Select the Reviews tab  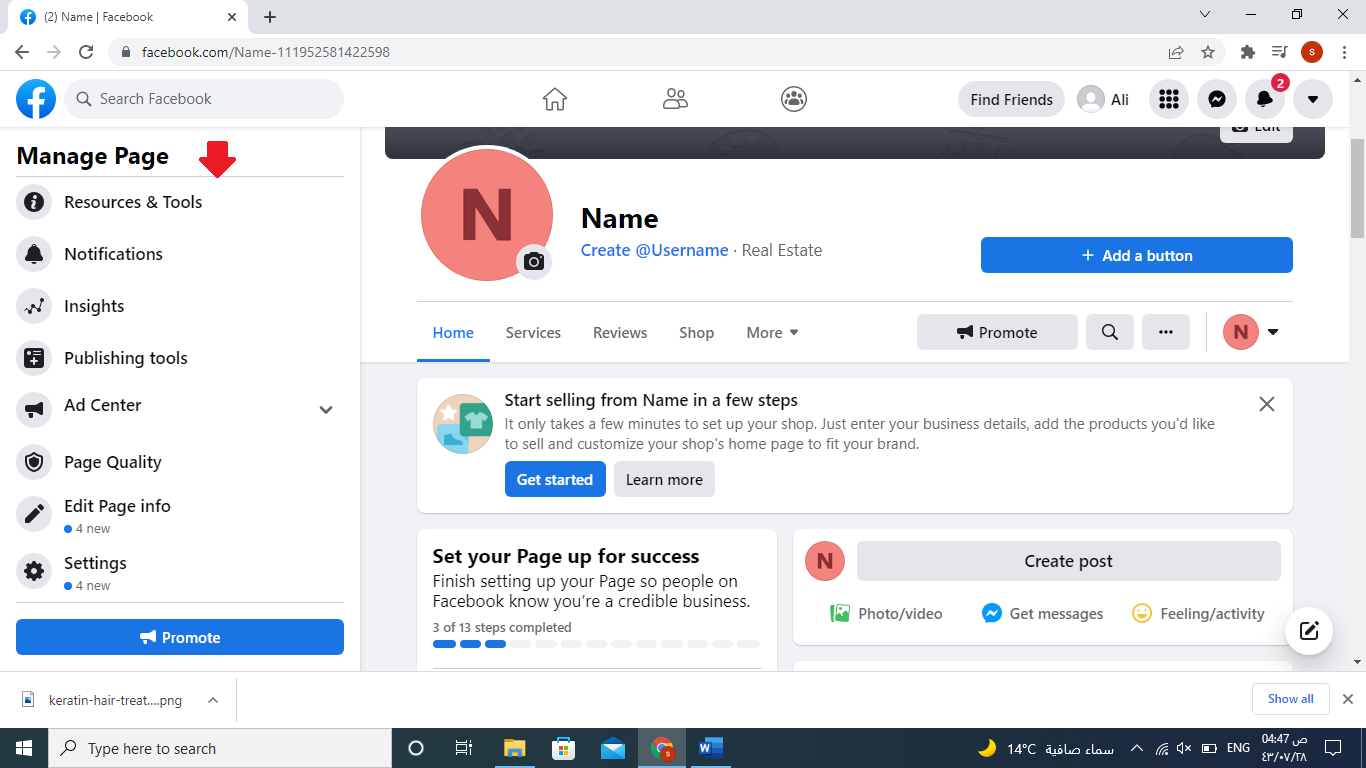coord(620,333)
